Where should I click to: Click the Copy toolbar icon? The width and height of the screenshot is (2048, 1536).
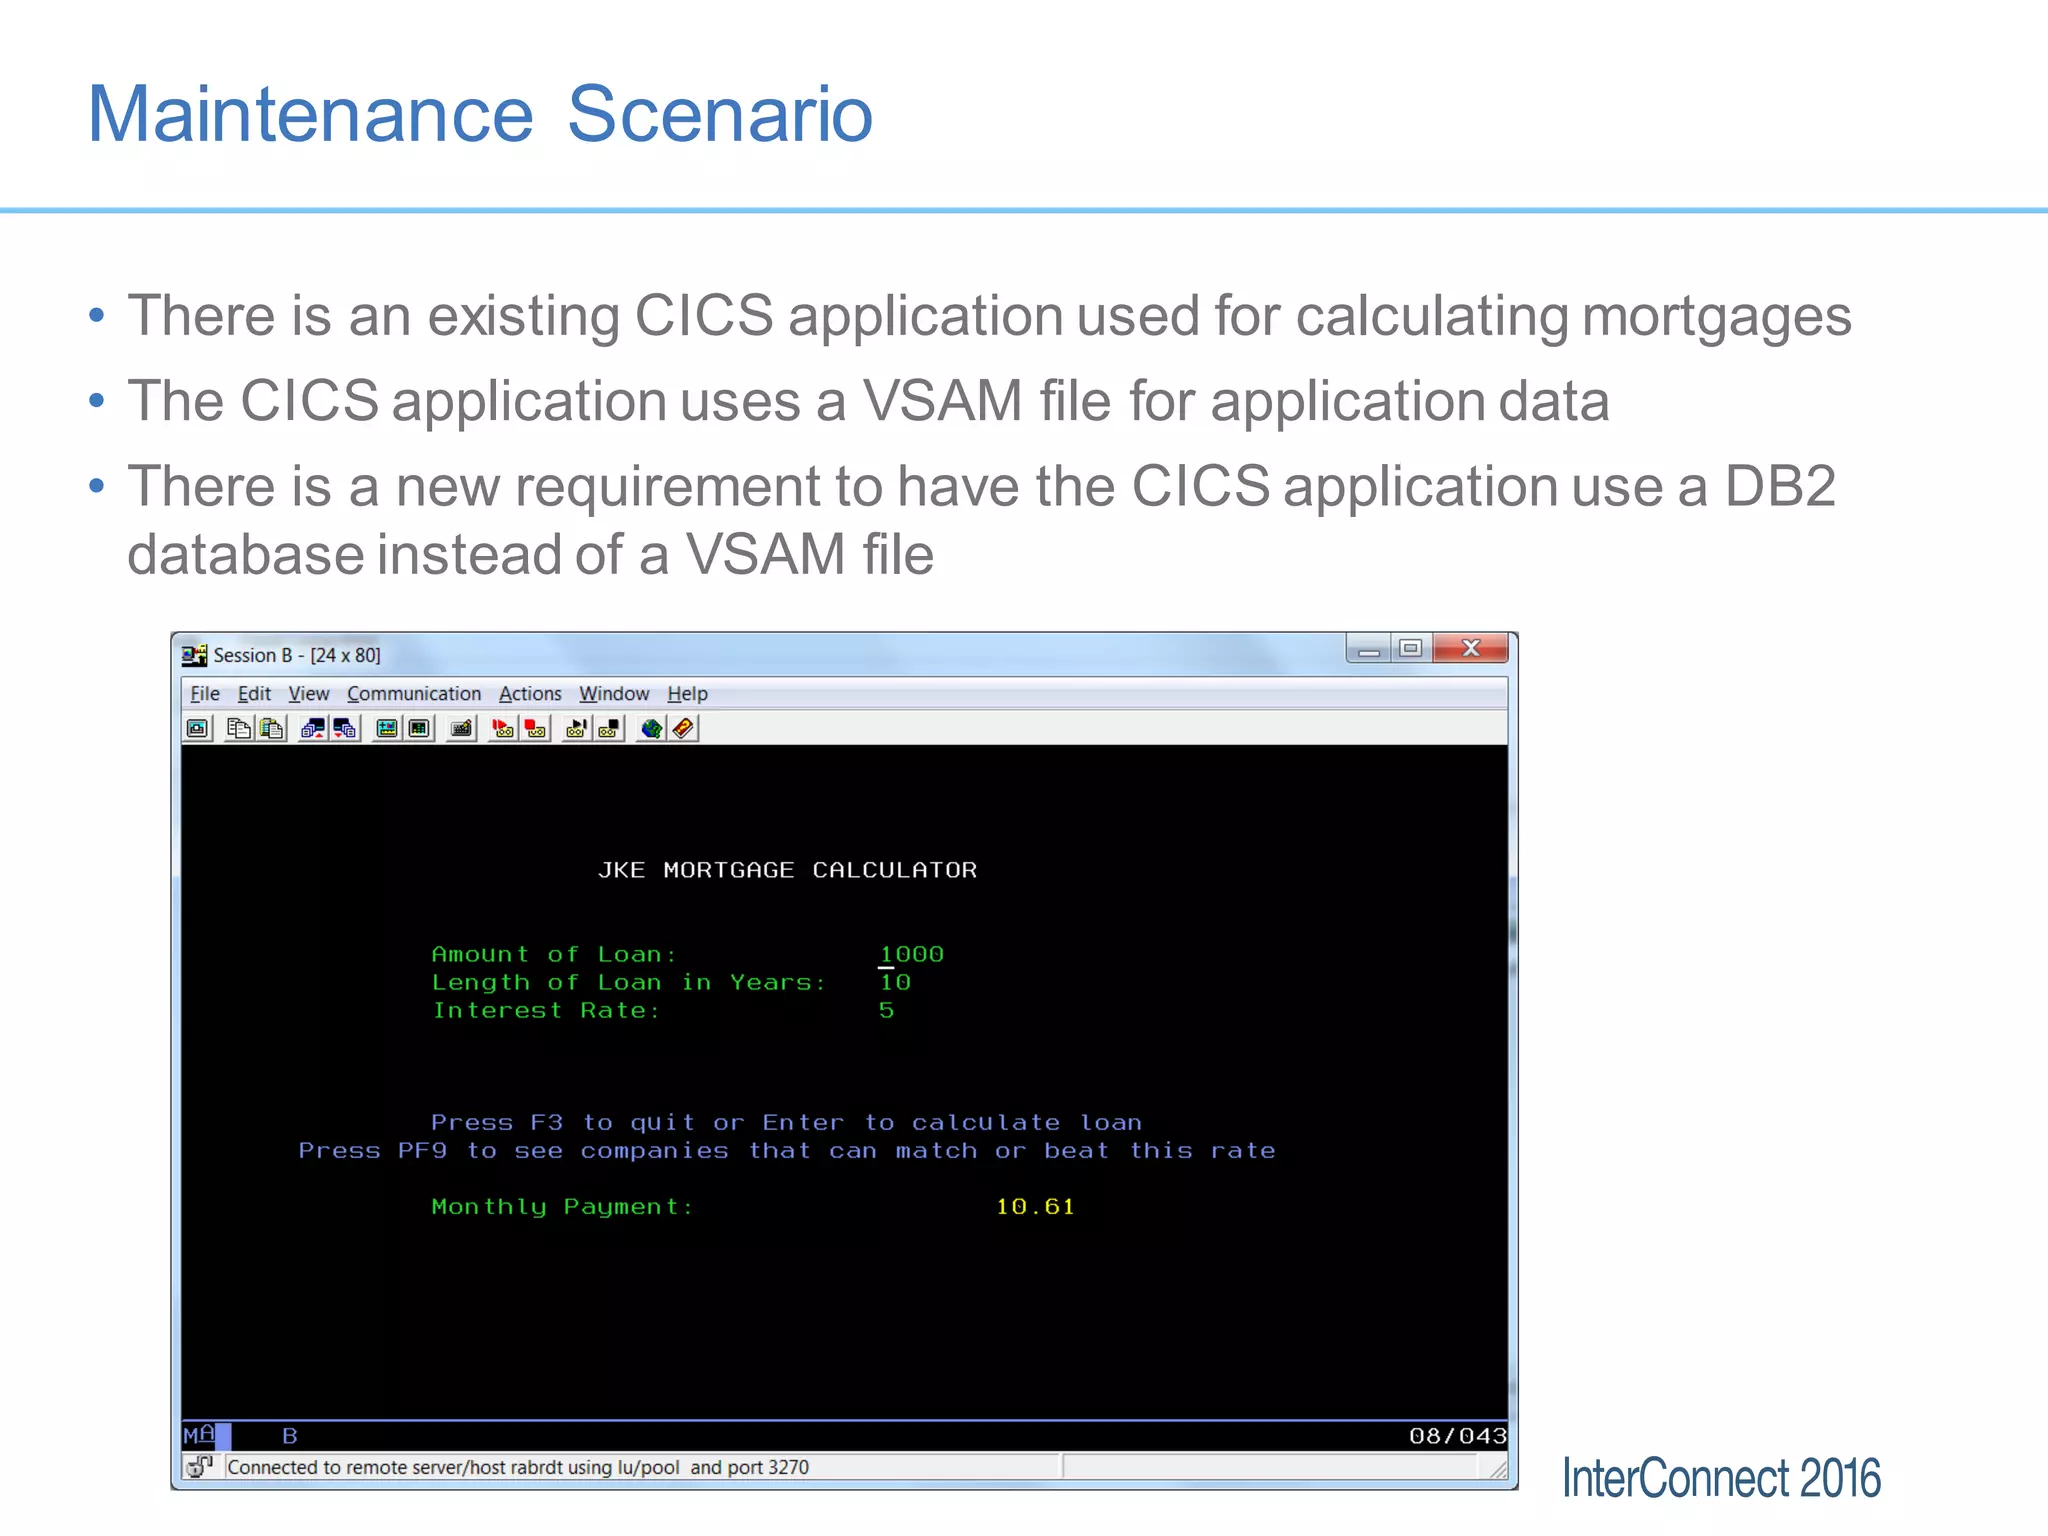coord(238,729)
